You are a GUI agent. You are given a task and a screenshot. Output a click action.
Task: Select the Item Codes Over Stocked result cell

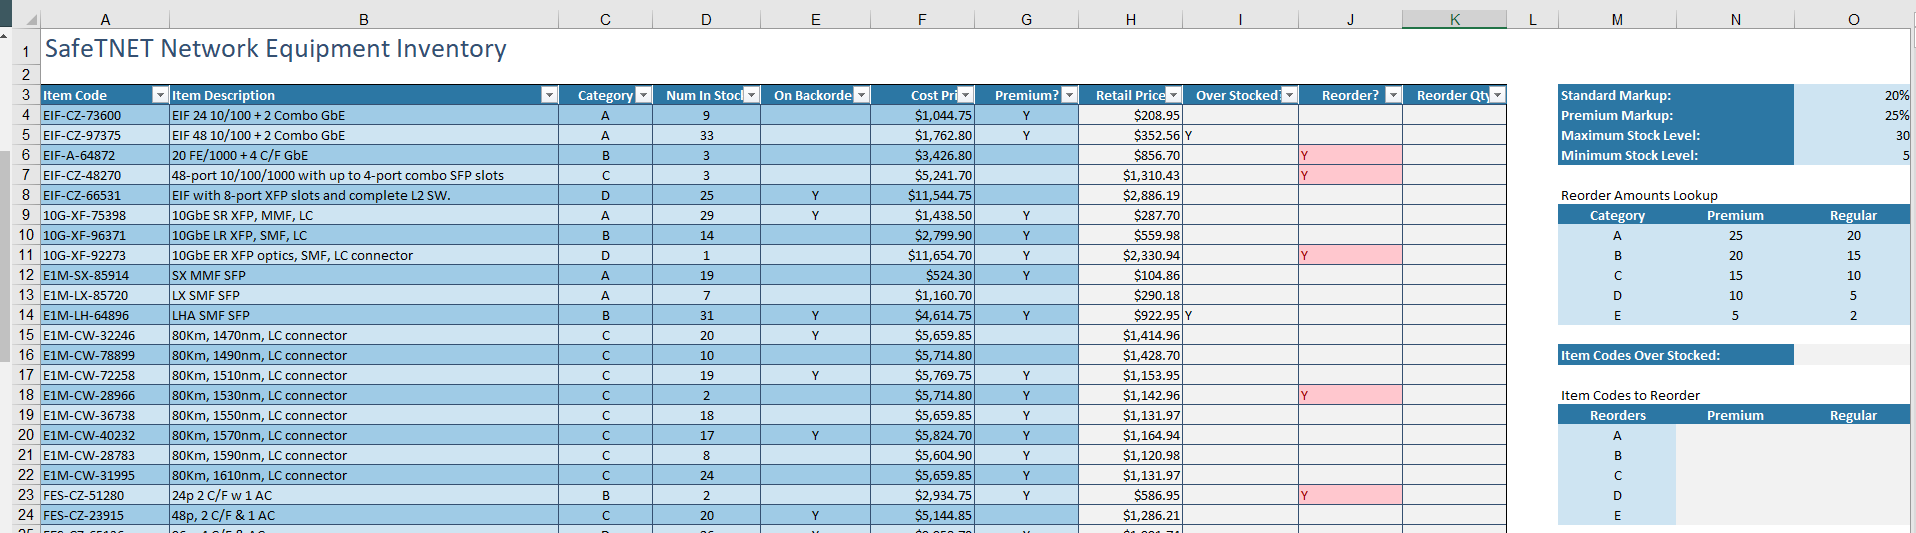pyautogui.click(x=1852, y=355)
